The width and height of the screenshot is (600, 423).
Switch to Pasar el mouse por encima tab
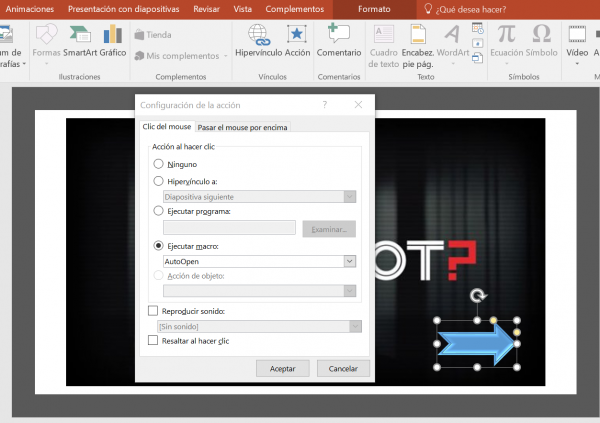(x=242, y=127)
